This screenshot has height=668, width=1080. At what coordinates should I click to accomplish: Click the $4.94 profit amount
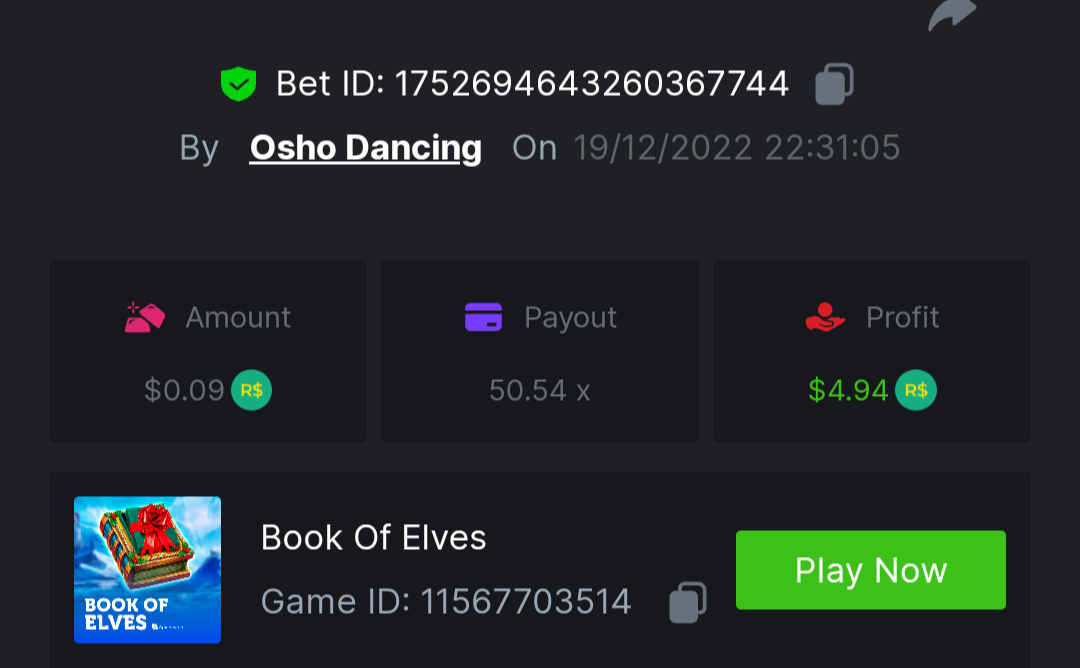point(848,390)
